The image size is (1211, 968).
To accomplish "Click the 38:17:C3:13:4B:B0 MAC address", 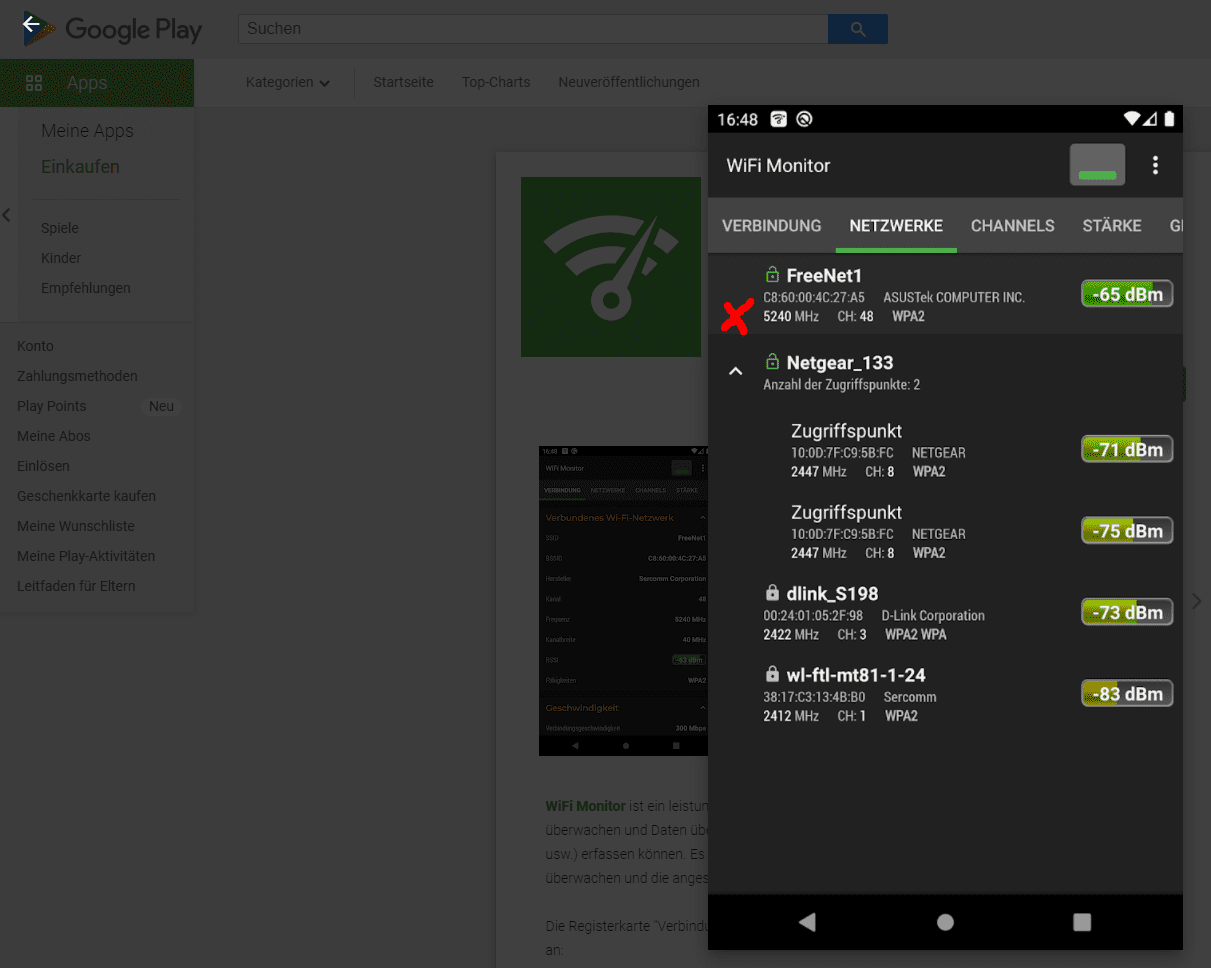I will pos(814,697).
